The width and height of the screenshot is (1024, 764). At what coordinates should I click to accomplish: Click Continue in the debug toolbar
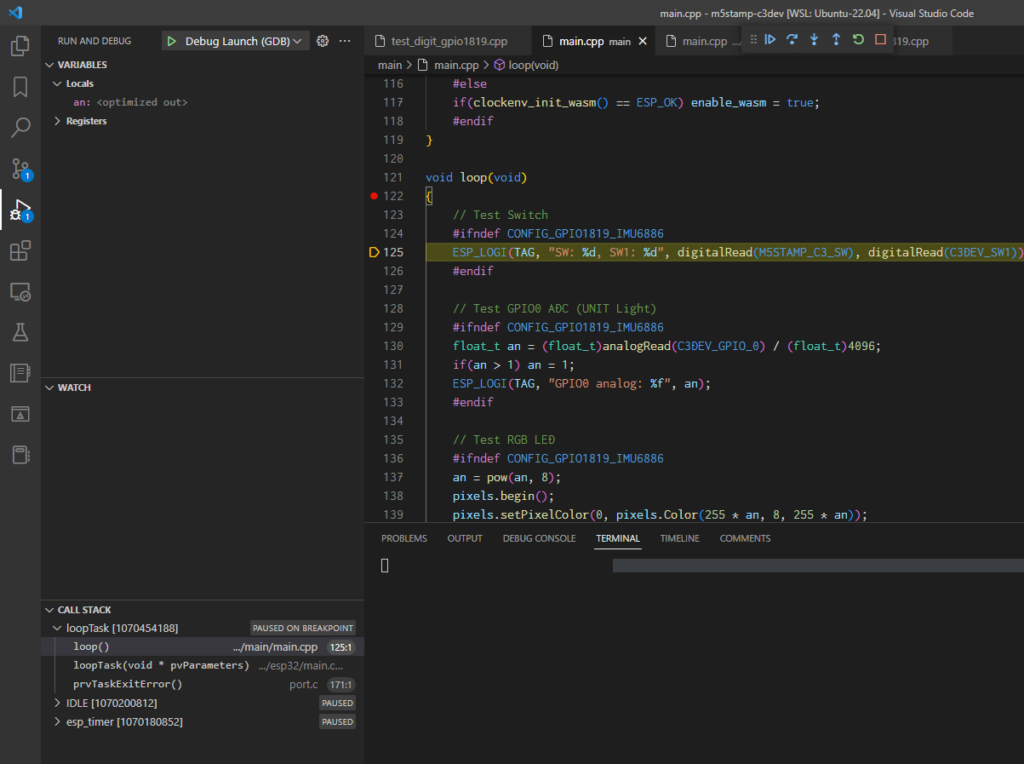770,40
